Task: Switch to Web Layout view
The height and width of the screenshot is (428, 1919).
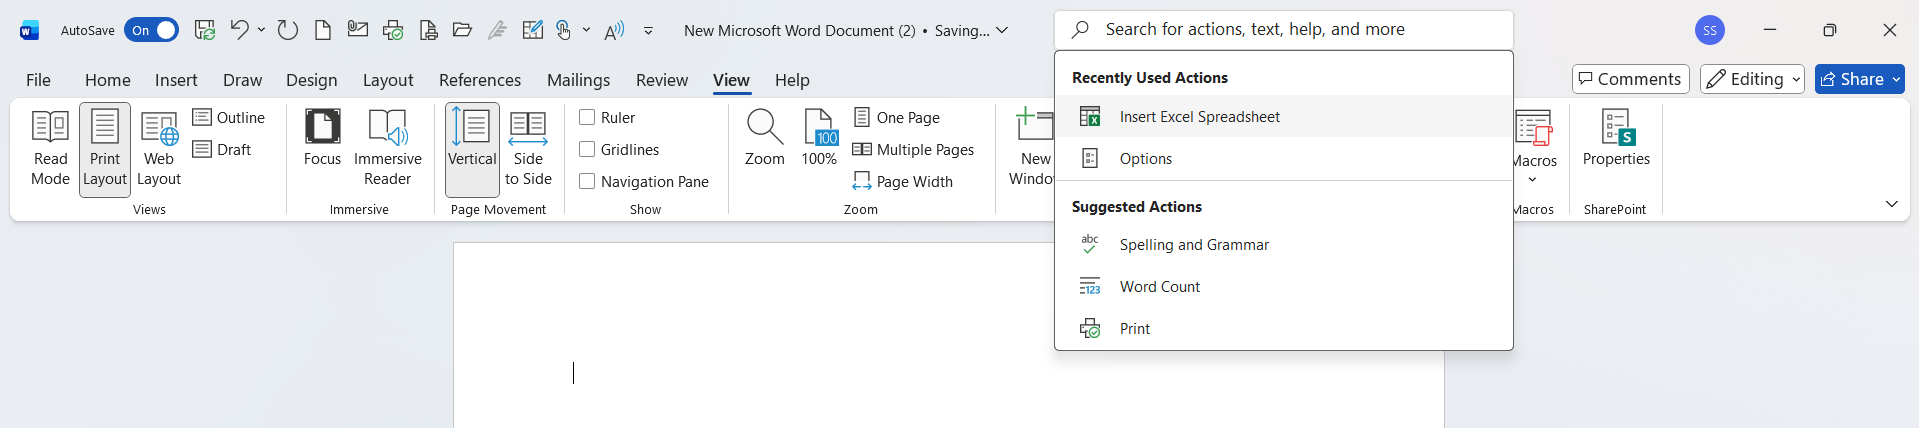Action: (x=159, y=148)
